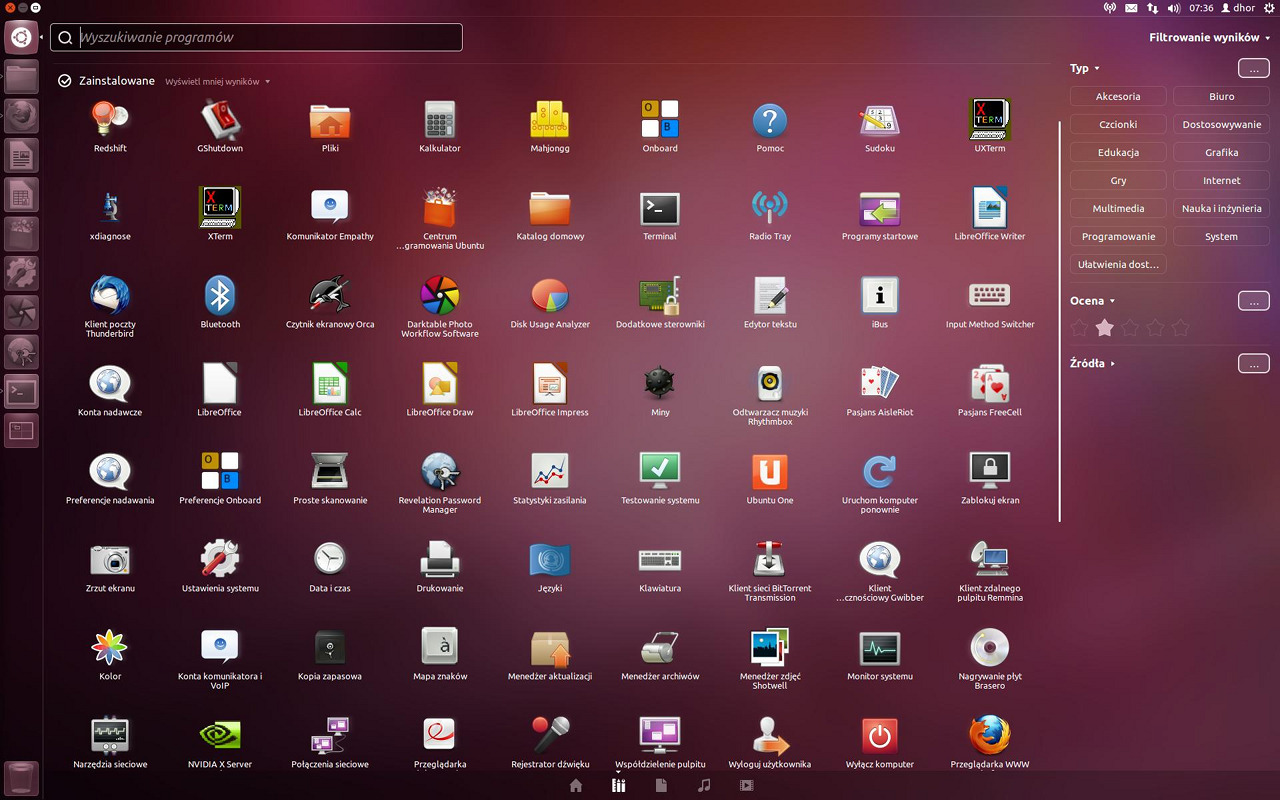Launch LibreOffice Writer

pyautogui.click(x=990, y=215)
